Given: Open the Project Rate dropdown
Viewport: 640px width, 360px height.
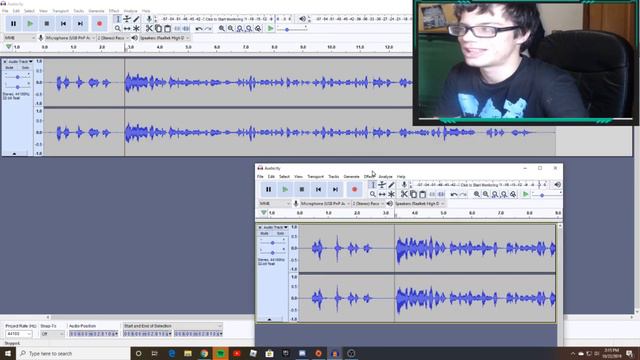Looking at the screenshot, I should click(x=18, y=334).
